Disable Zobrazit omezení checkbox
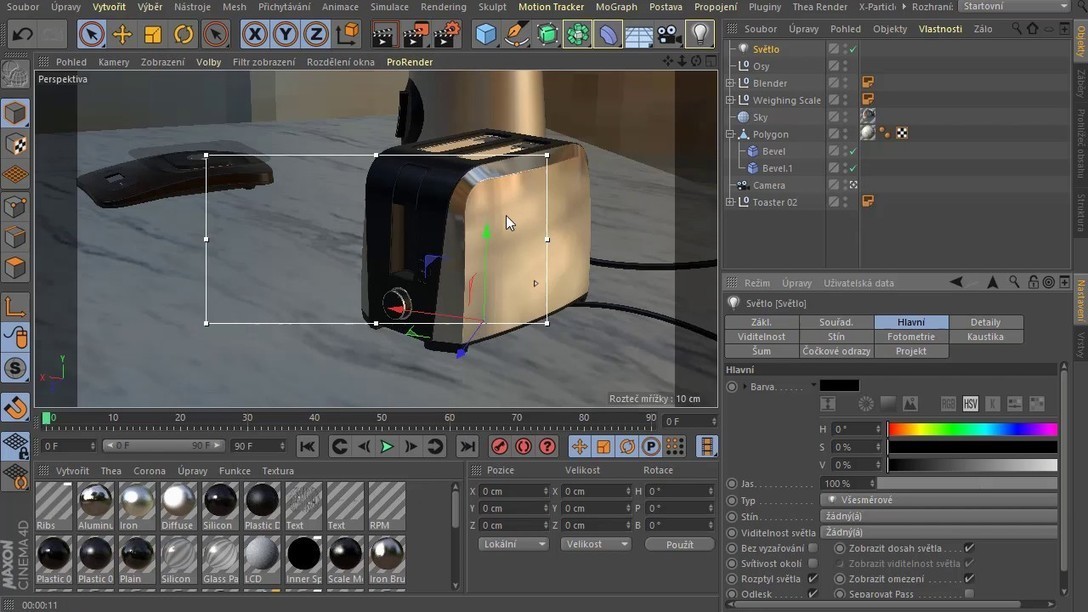This screenshot has width=1088, height=612. (x=969, y=579)
